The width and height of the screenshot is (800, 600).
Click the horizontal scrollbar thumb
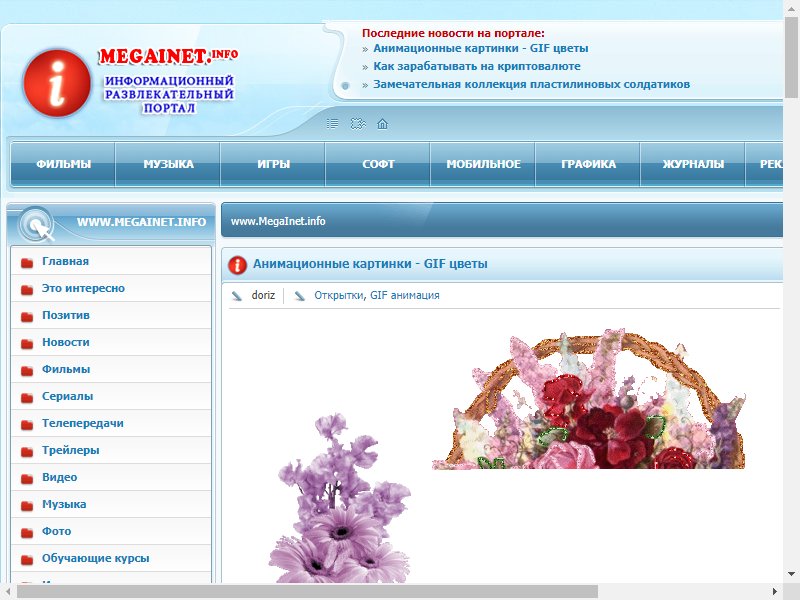coord(307,592)
